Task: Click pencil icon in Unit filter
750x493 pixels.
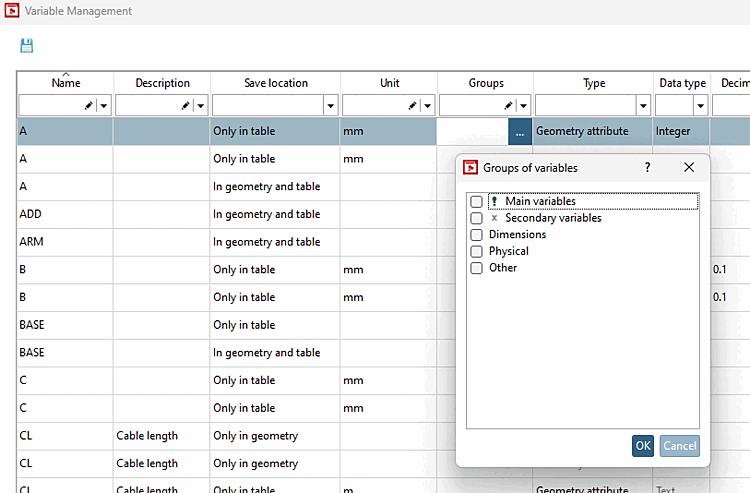Action: [412, 105]
